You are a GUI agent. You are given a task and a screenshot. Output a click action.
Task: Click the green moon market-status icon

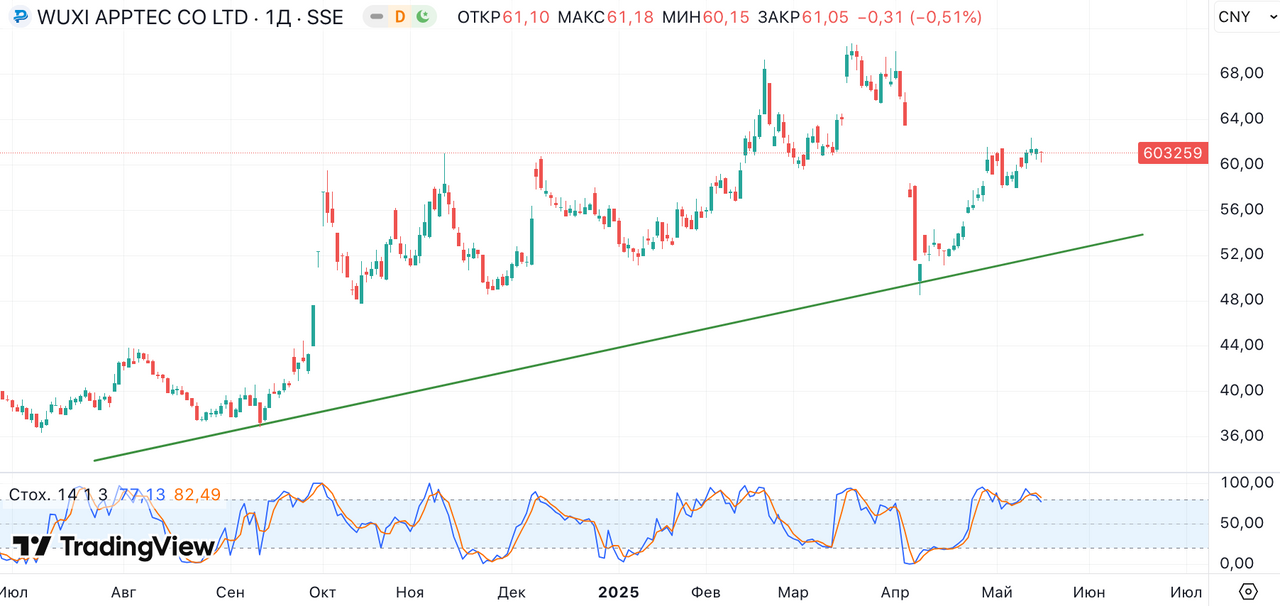pos(423,17)
